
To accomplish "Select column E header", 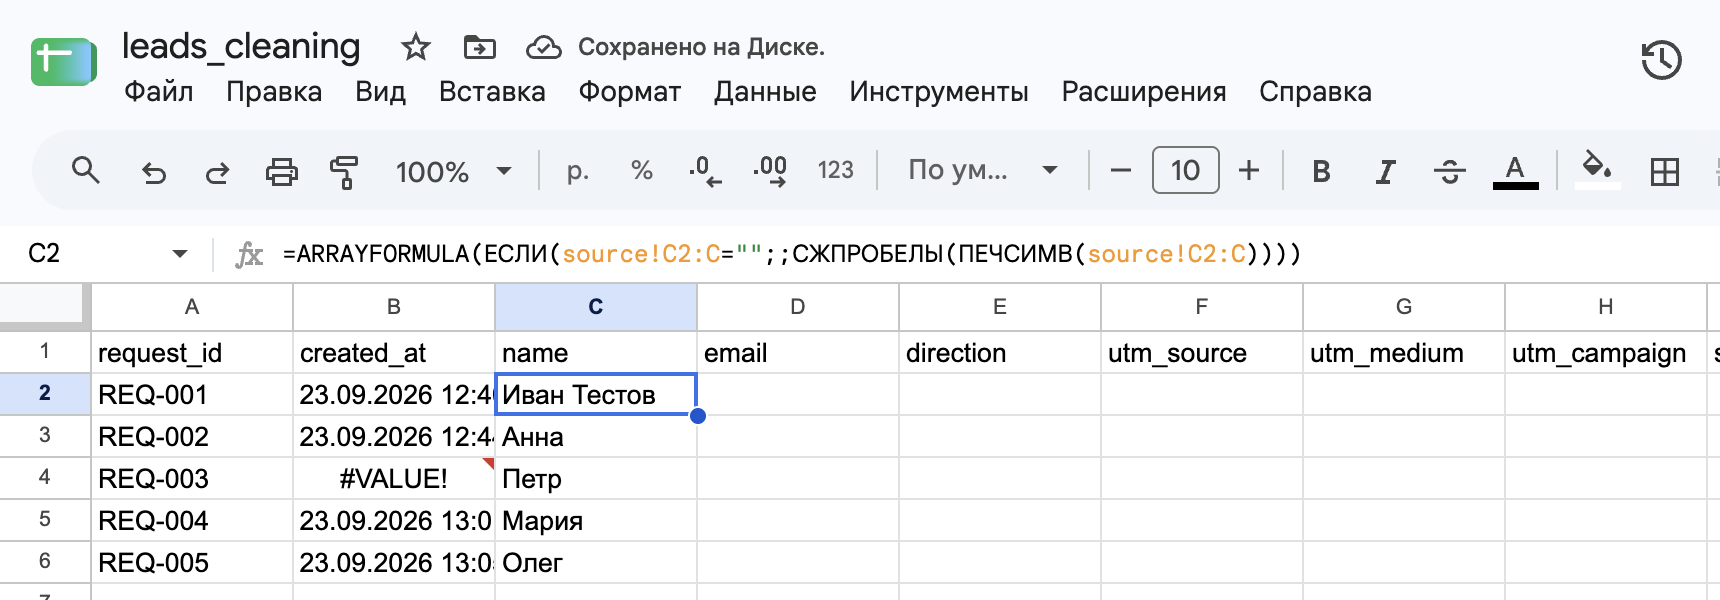I will 1000,307.
